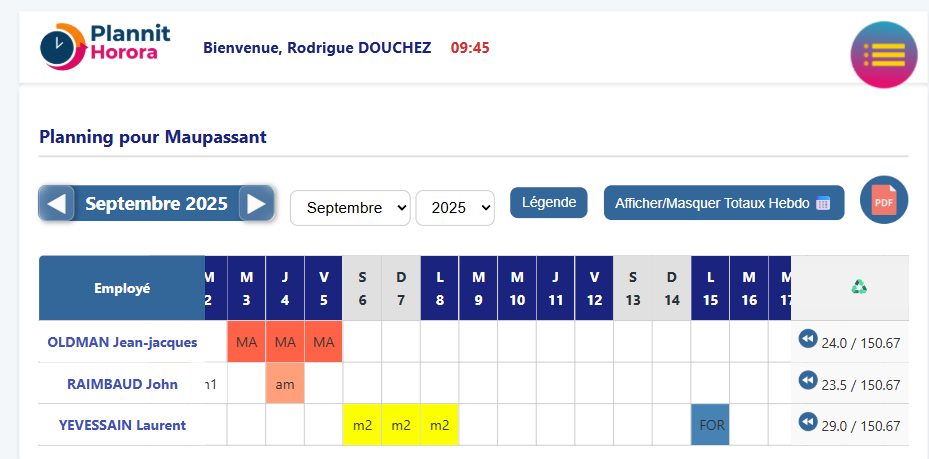Viewport: 929px width, 459px height.
Task: Click rewind icon for YEVESSAIN Laurent
Action: (808, 423)
